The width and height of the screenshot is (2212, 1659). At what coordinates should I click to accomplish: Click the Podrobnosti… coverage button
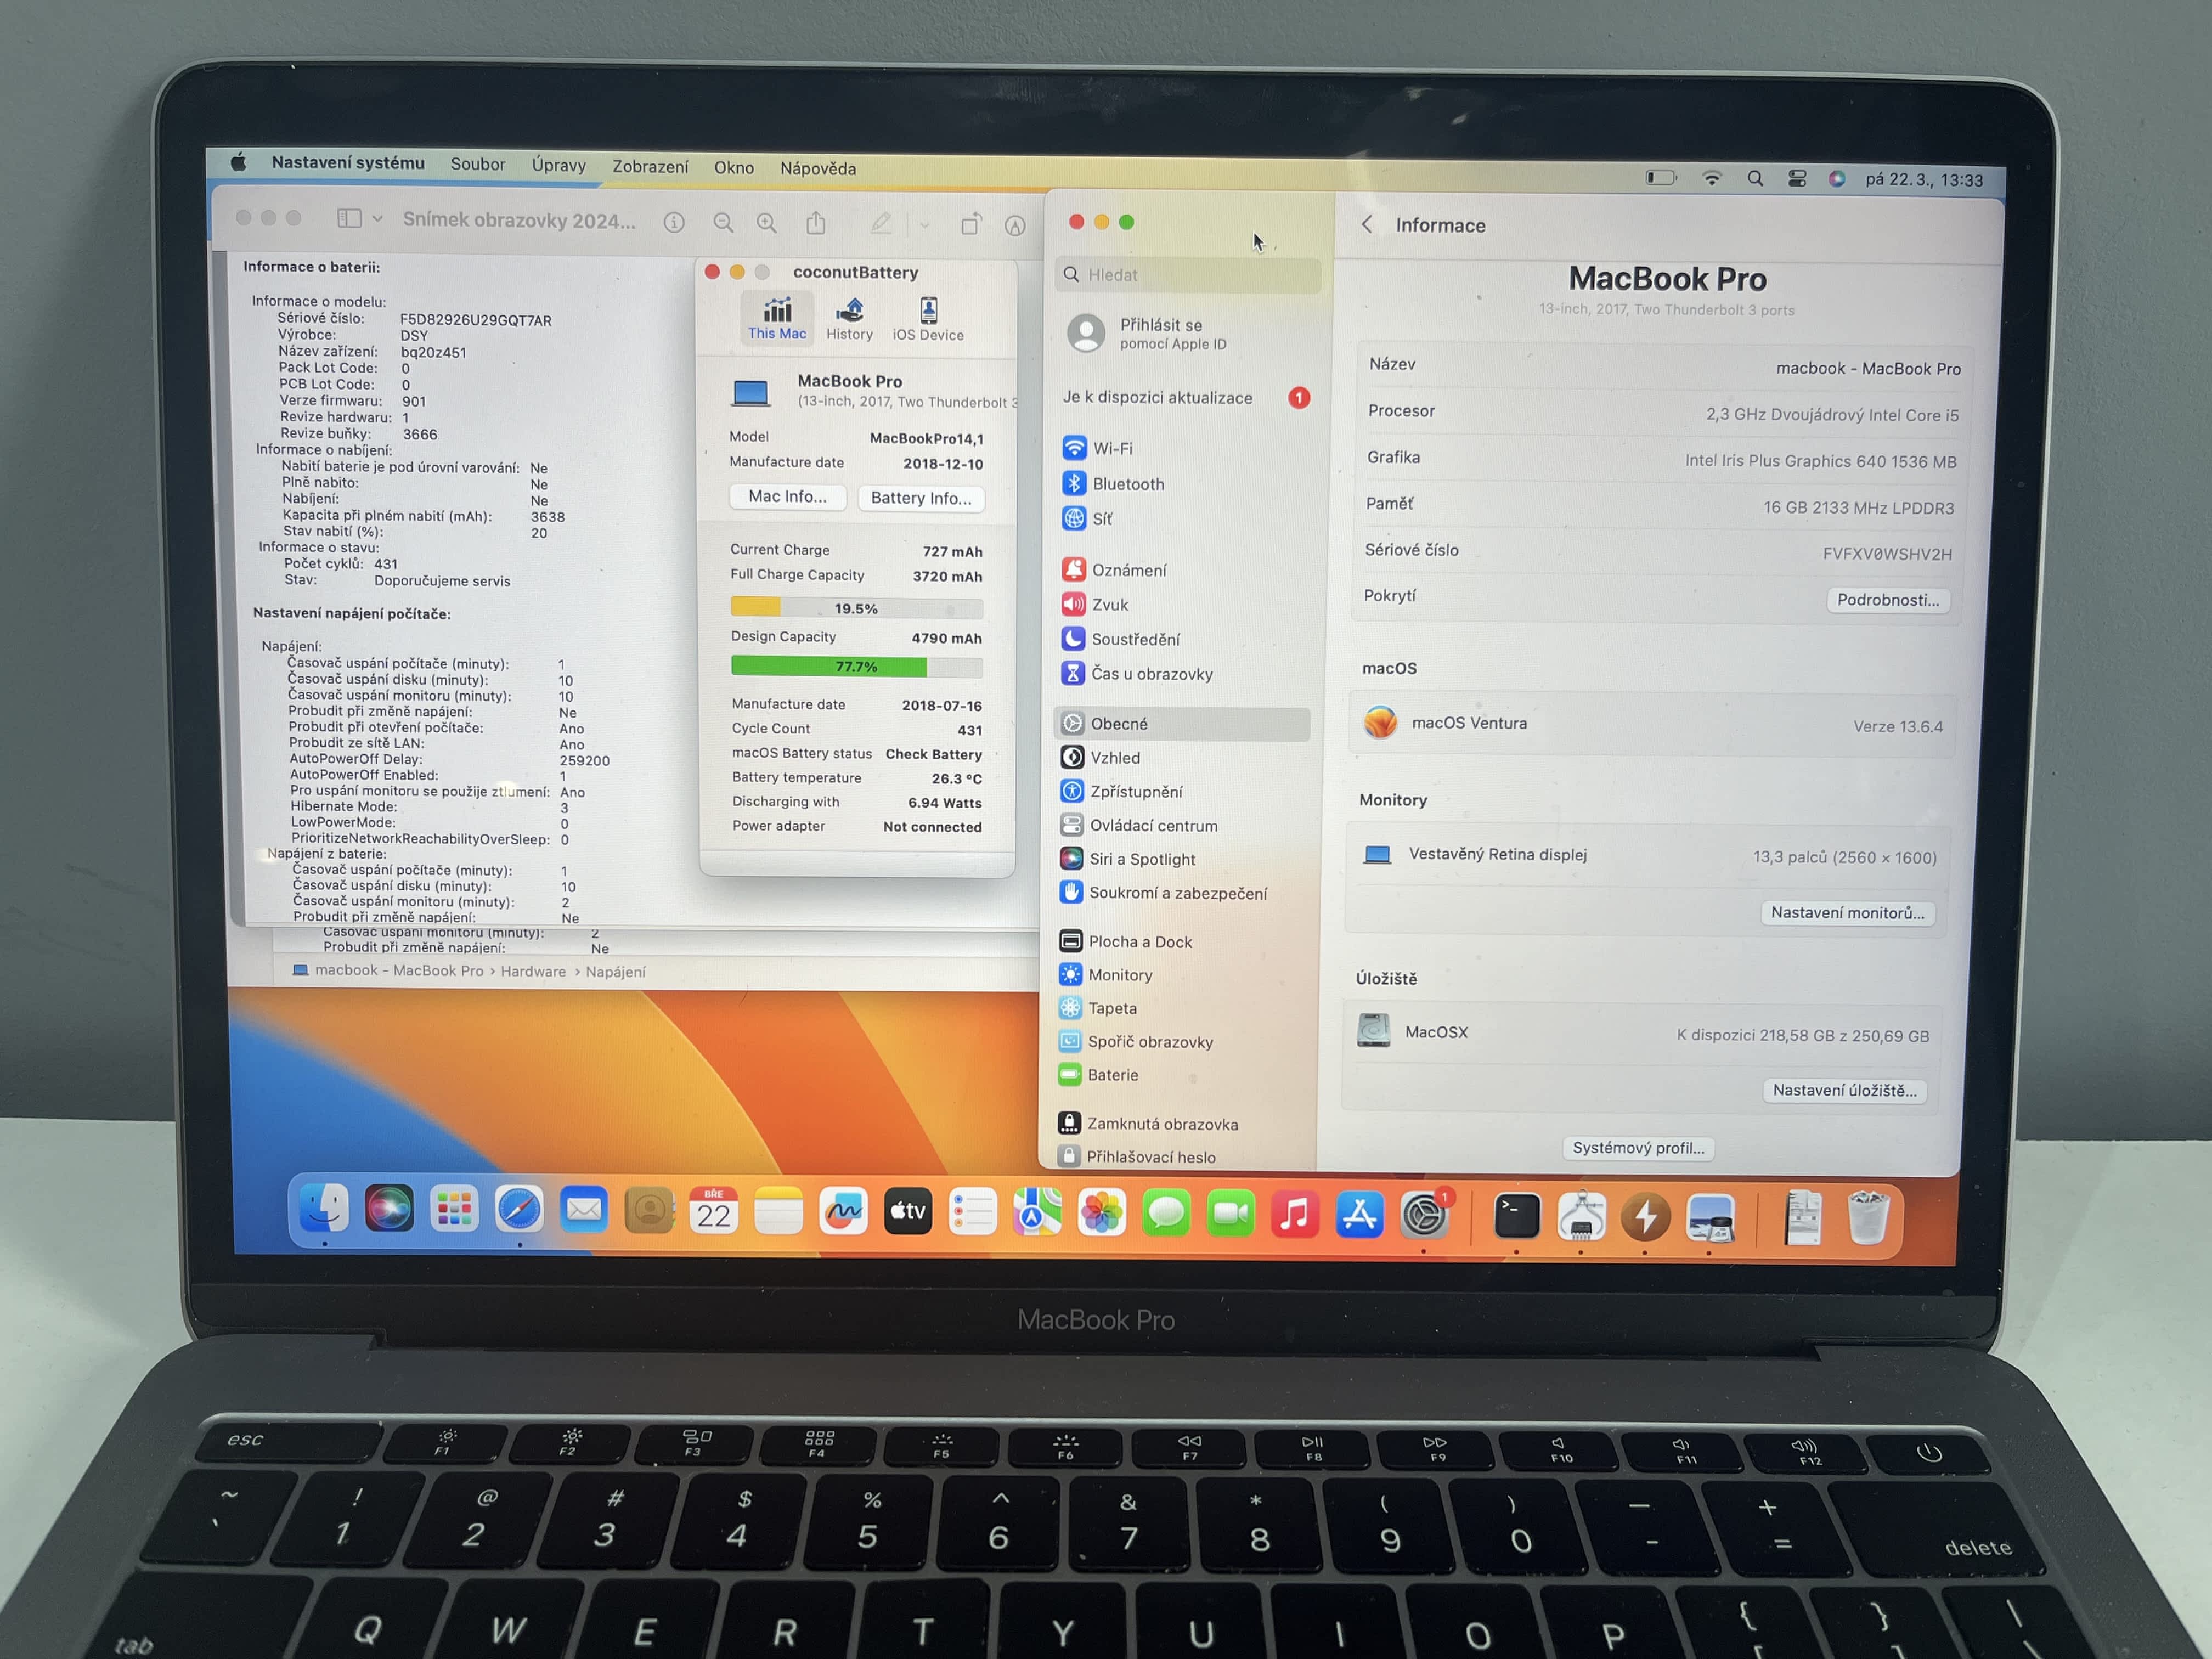pos(1887,600)
